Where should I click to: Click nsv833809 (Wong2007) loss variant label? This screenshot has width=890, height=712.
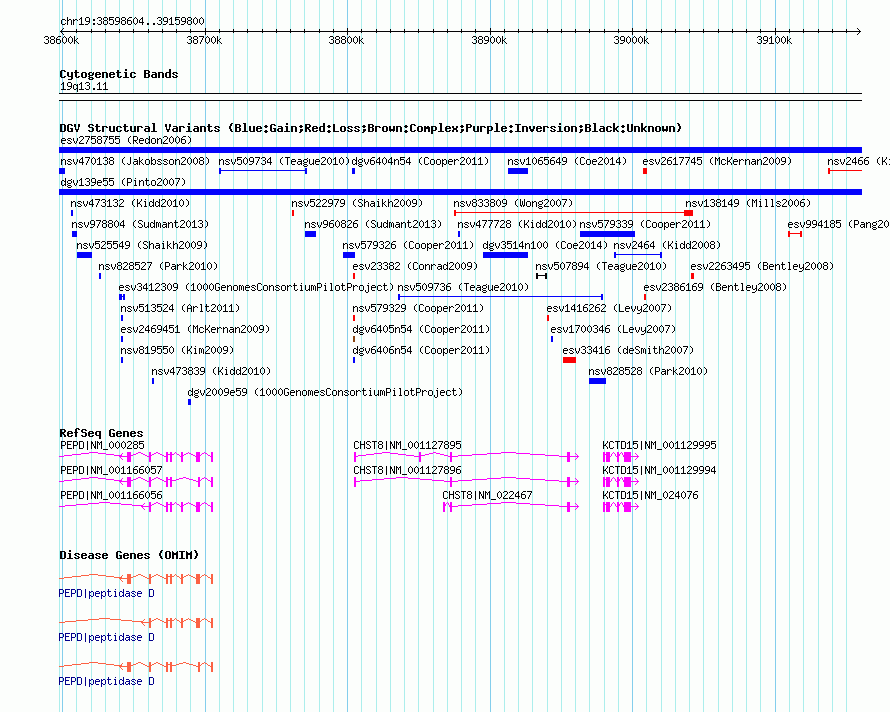513,203
